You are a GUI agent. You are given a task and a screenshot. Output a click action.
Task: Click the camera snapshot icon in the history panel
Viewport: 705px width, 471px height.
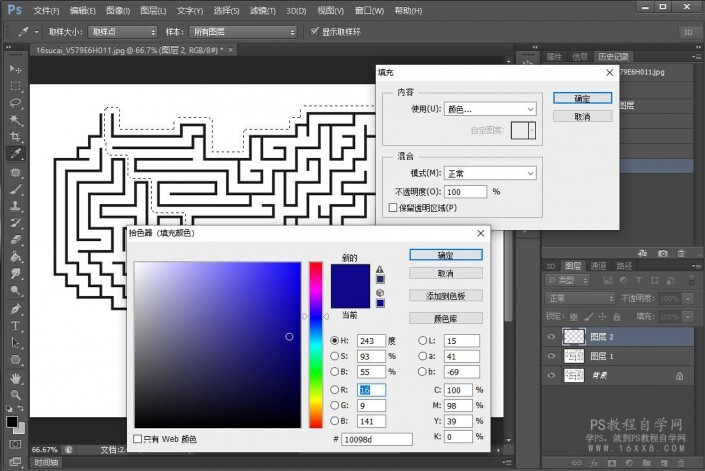[x=662, y=255]
